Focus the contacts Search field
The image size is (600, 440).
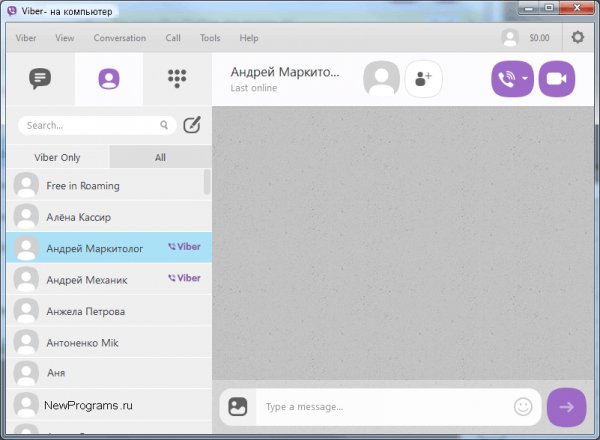point(97,125)
